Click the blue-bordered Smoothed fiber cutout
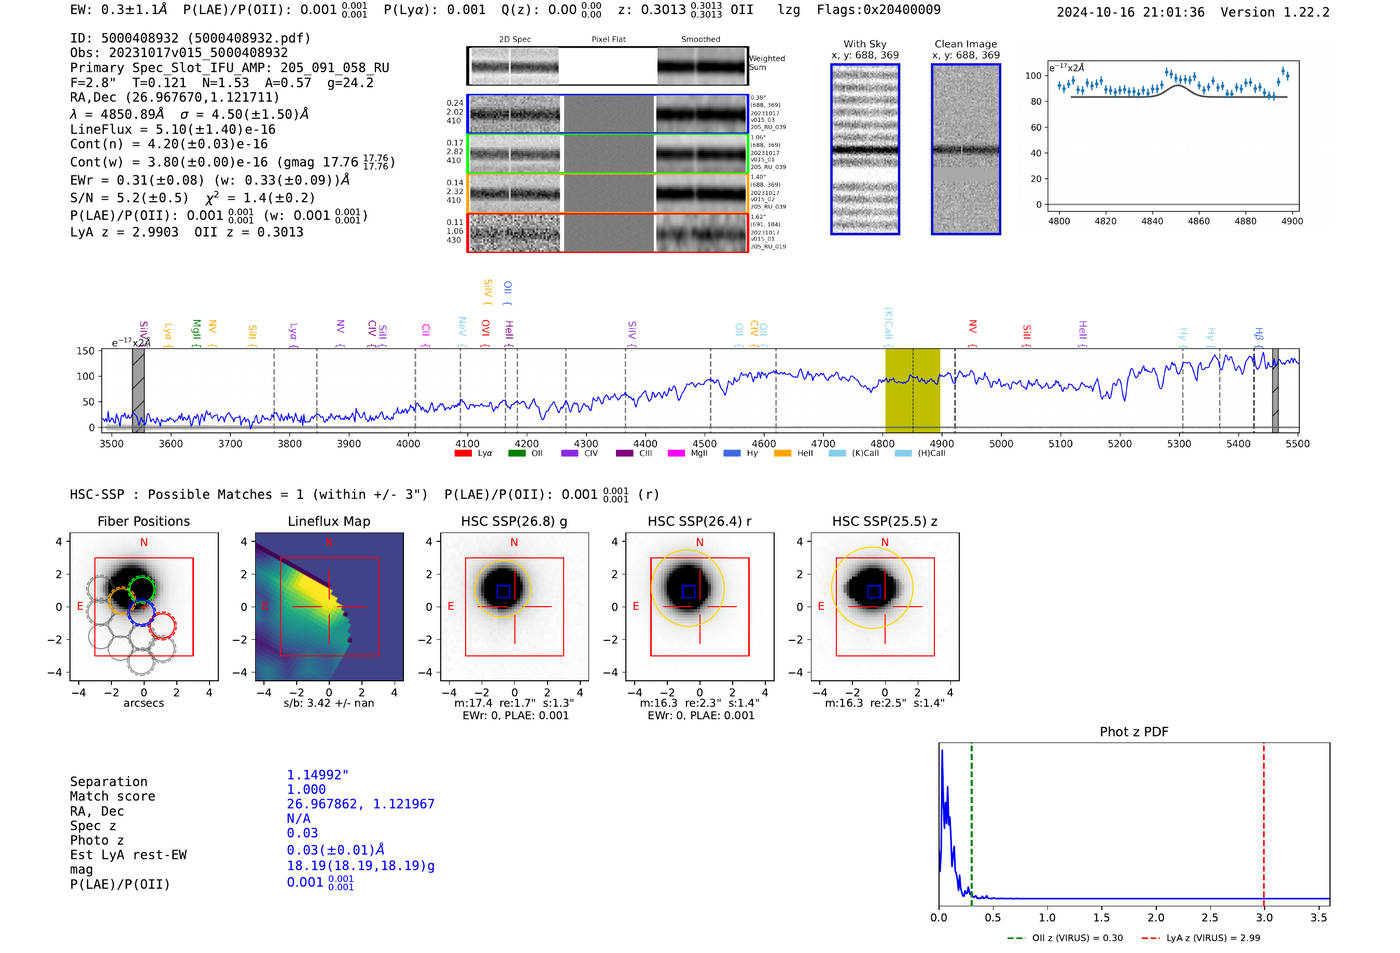The image size is (1400, 953). coord(701,115)
